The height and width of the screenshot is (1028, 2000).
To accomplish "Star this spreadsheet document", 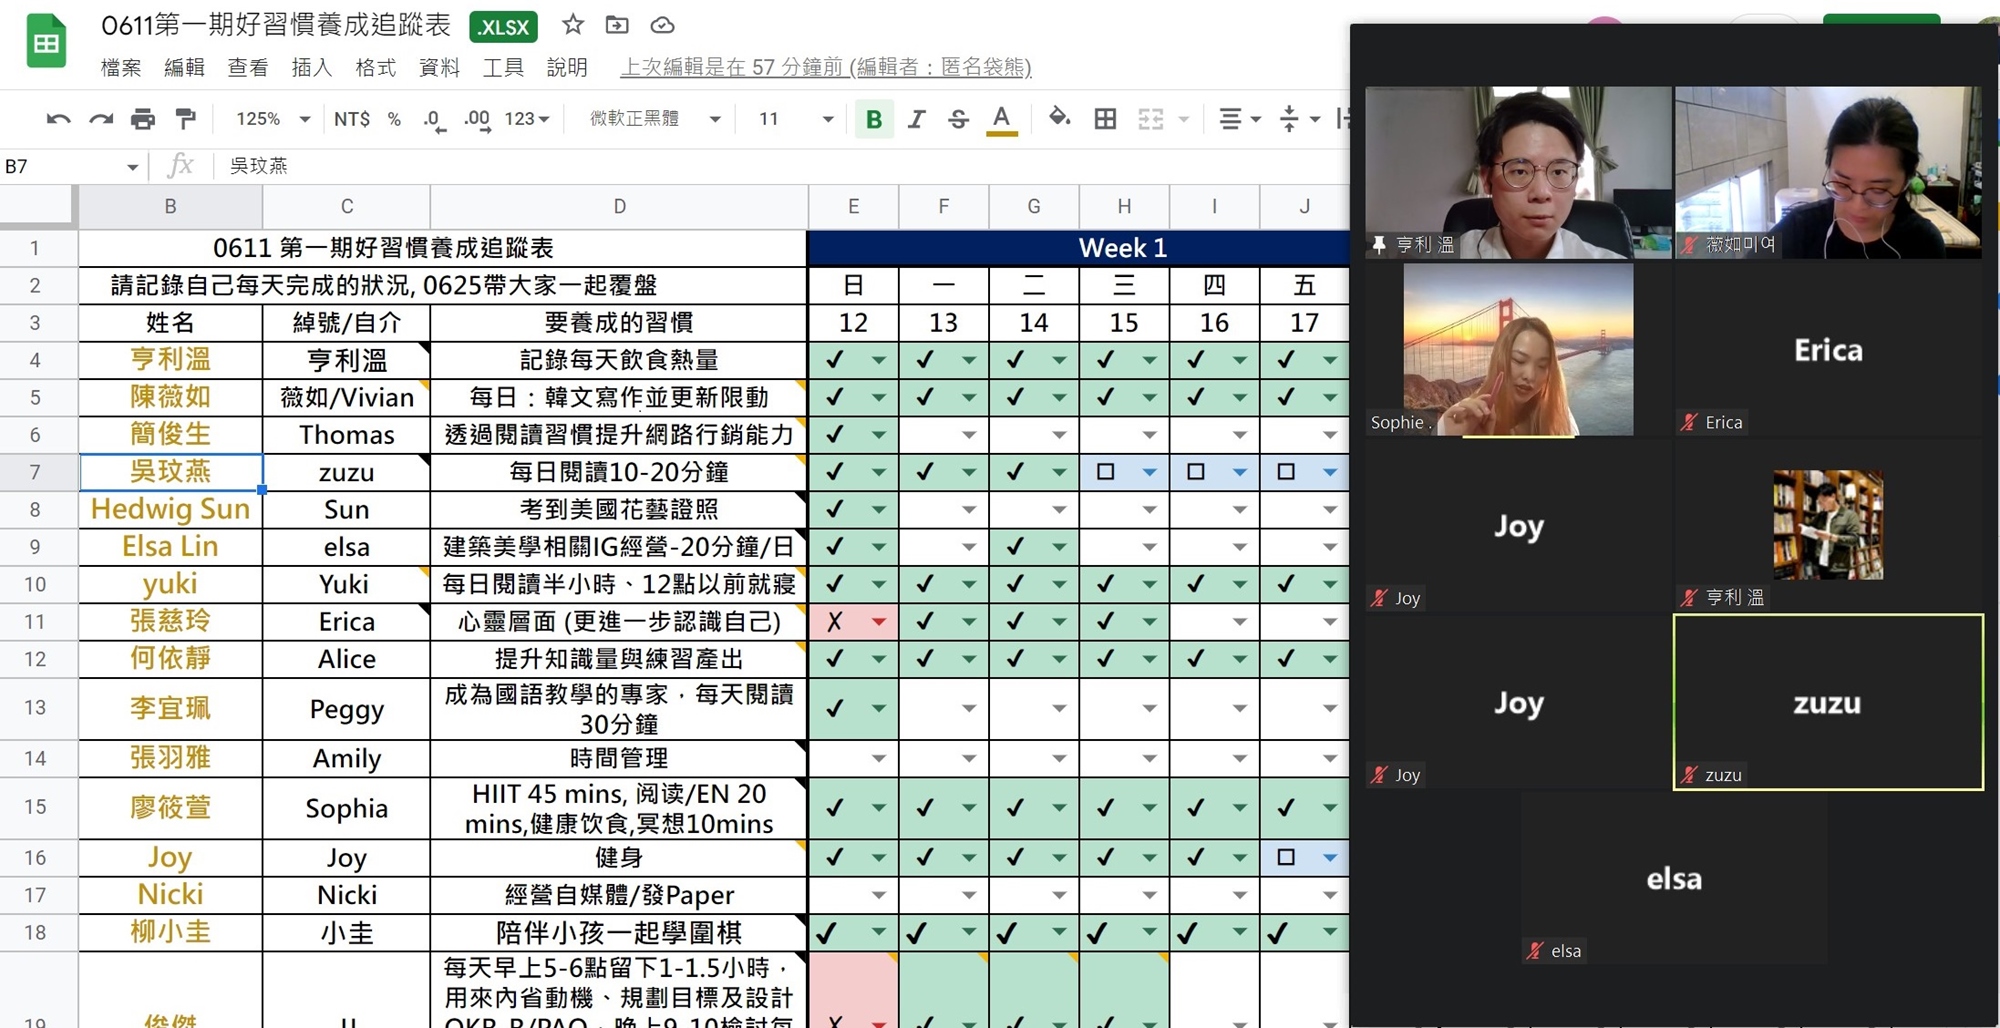I will (x=572, y=25).
